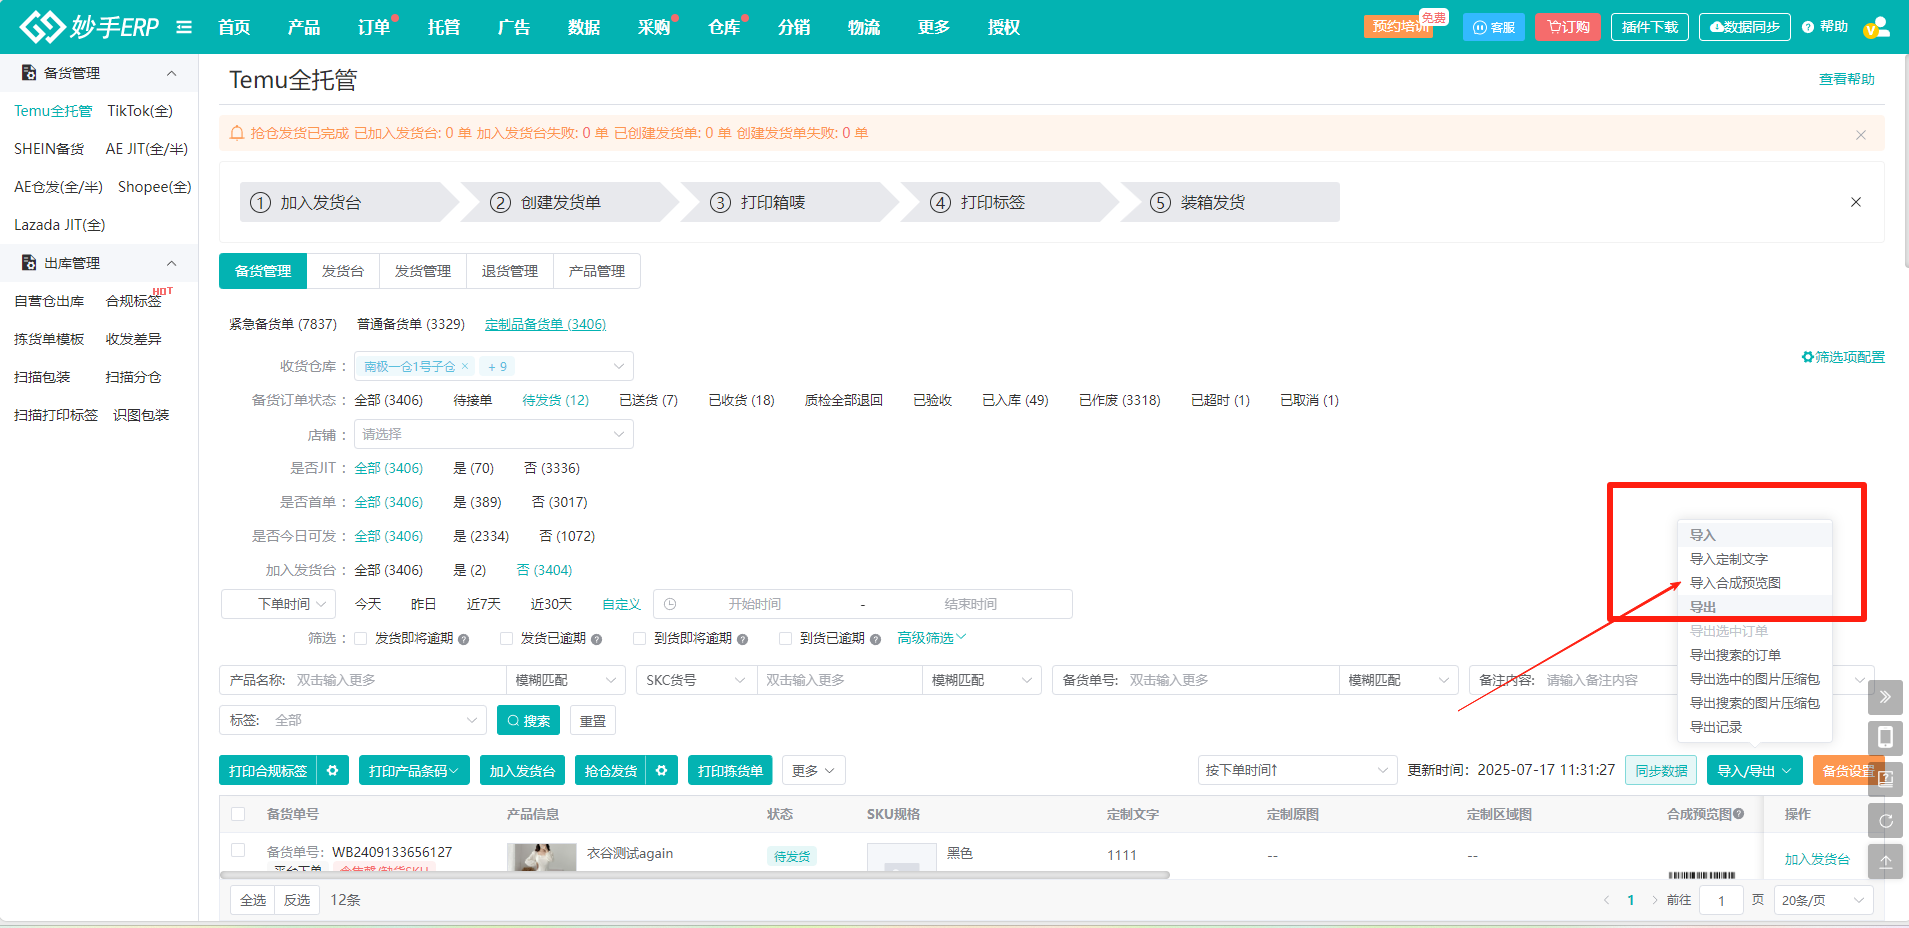
Task: Open 筛选项配置 gear settings
Action: (x=1843, y=357)
